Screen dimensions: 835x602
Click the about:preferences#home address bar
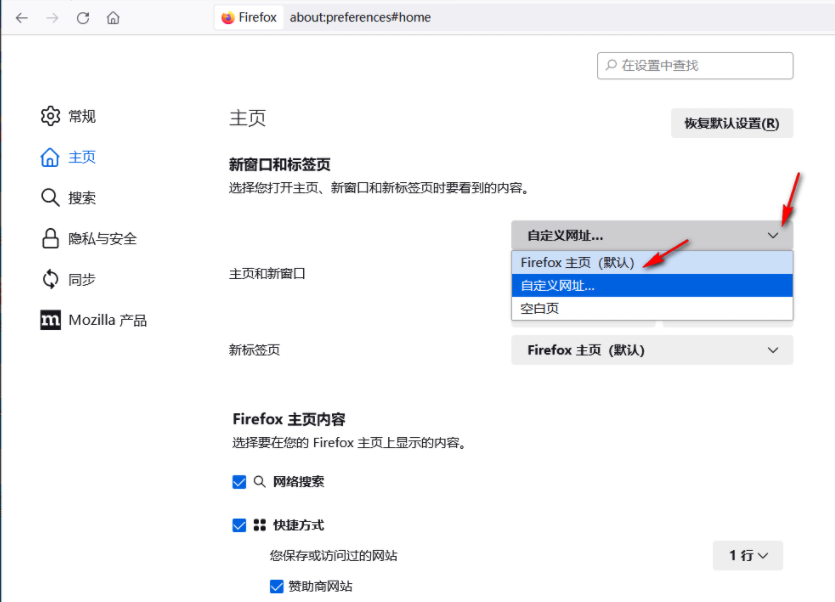click(x=360, y=18)
